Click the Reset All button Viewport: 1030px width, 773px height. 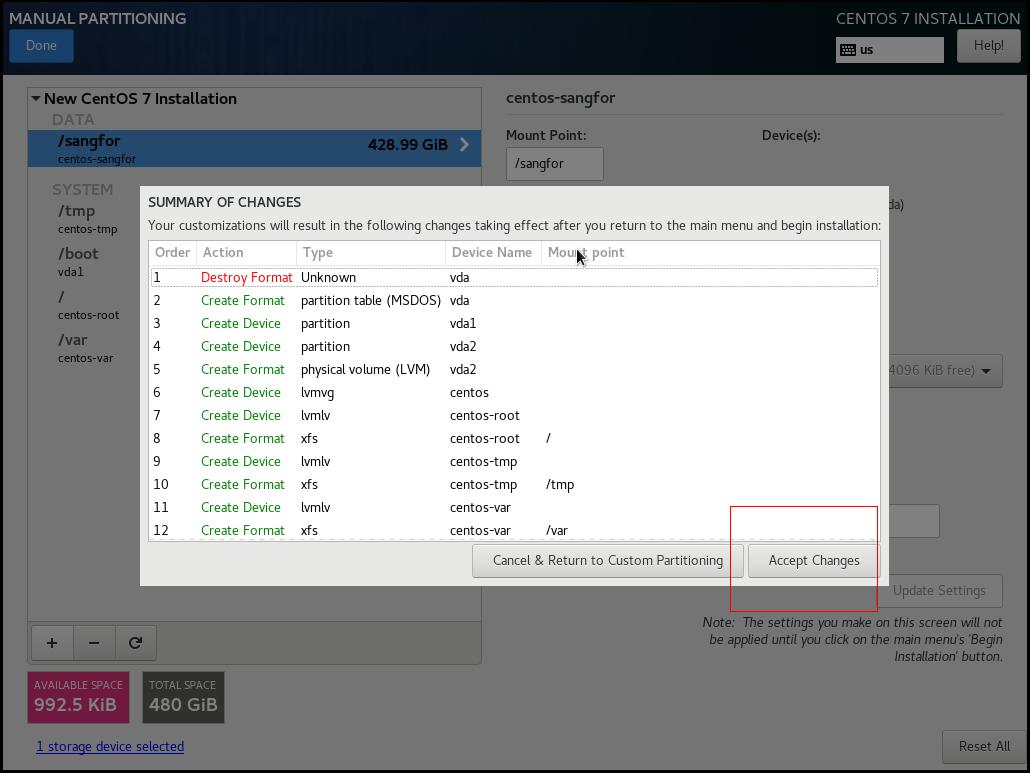click(x=984, y=747)
